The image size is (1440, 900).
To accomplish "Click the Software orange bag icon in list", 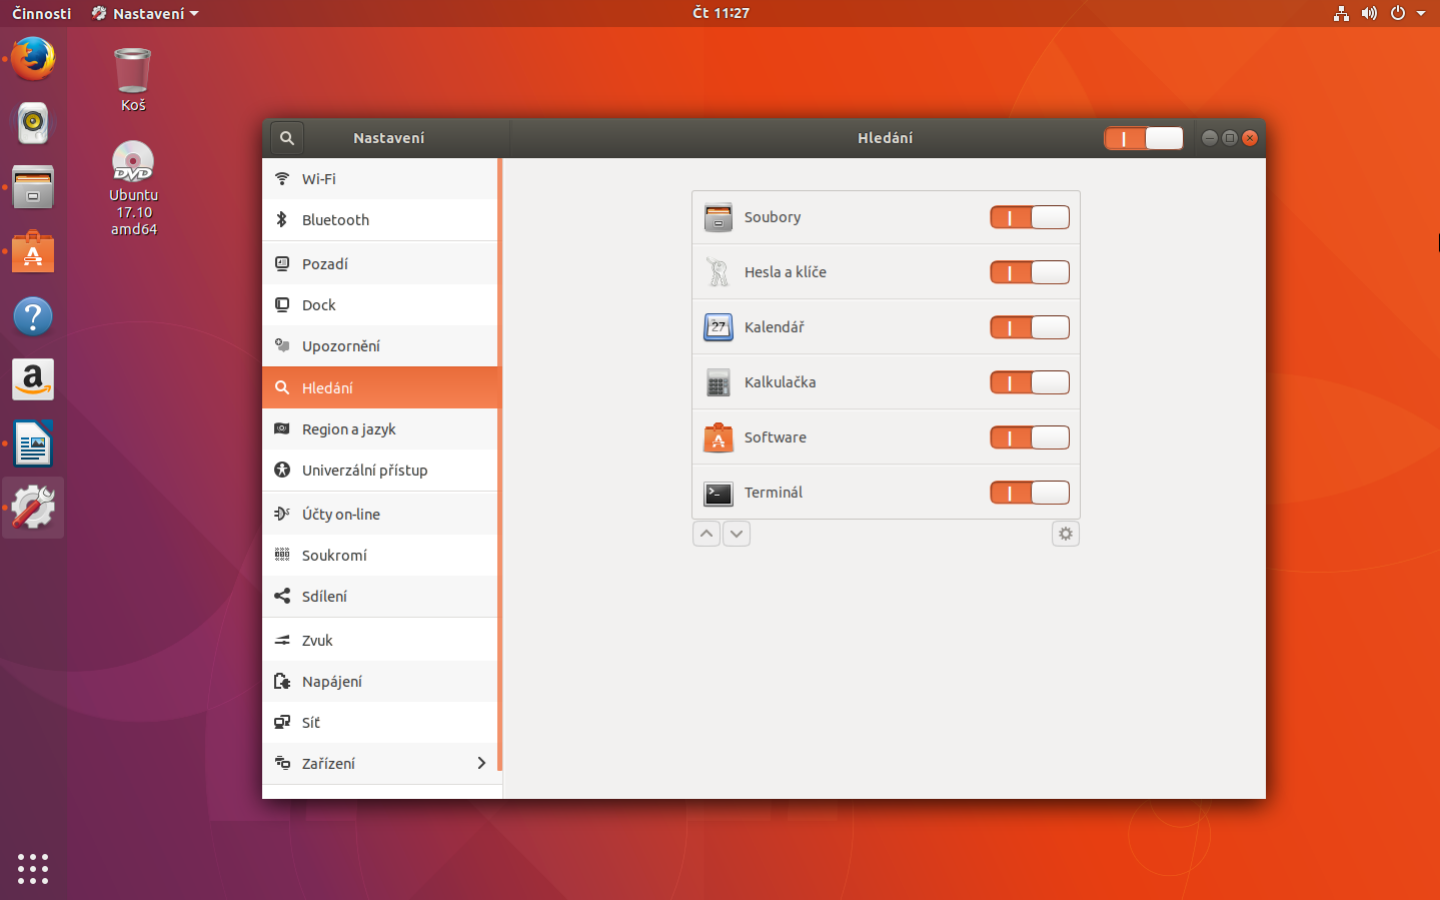I will 718,437.
